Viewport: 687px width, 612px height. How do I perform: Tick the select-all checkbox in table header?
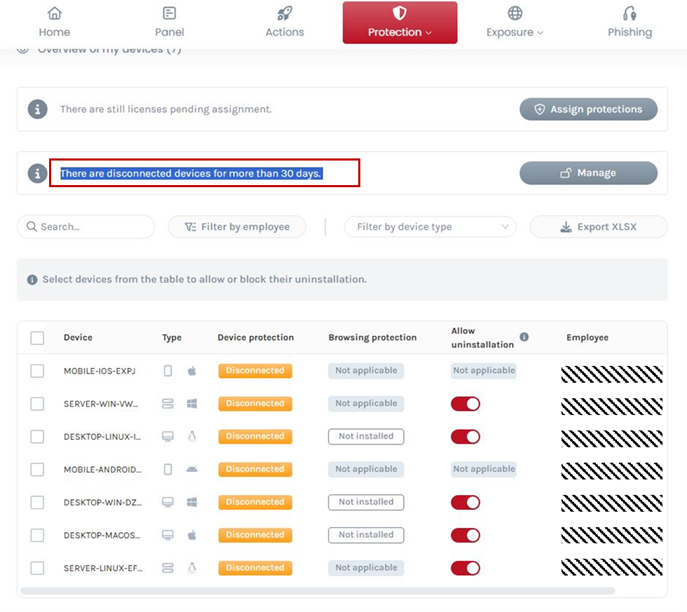[x=37, y=338]
